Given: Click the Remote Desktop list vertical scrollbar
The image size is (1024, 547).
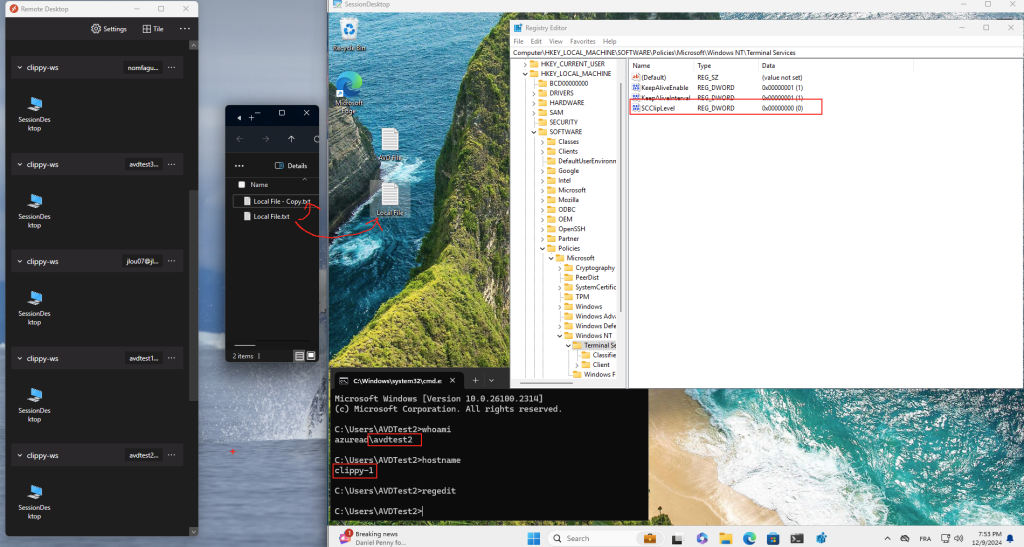Looking at the screenshot, I should tap(193, 294).
